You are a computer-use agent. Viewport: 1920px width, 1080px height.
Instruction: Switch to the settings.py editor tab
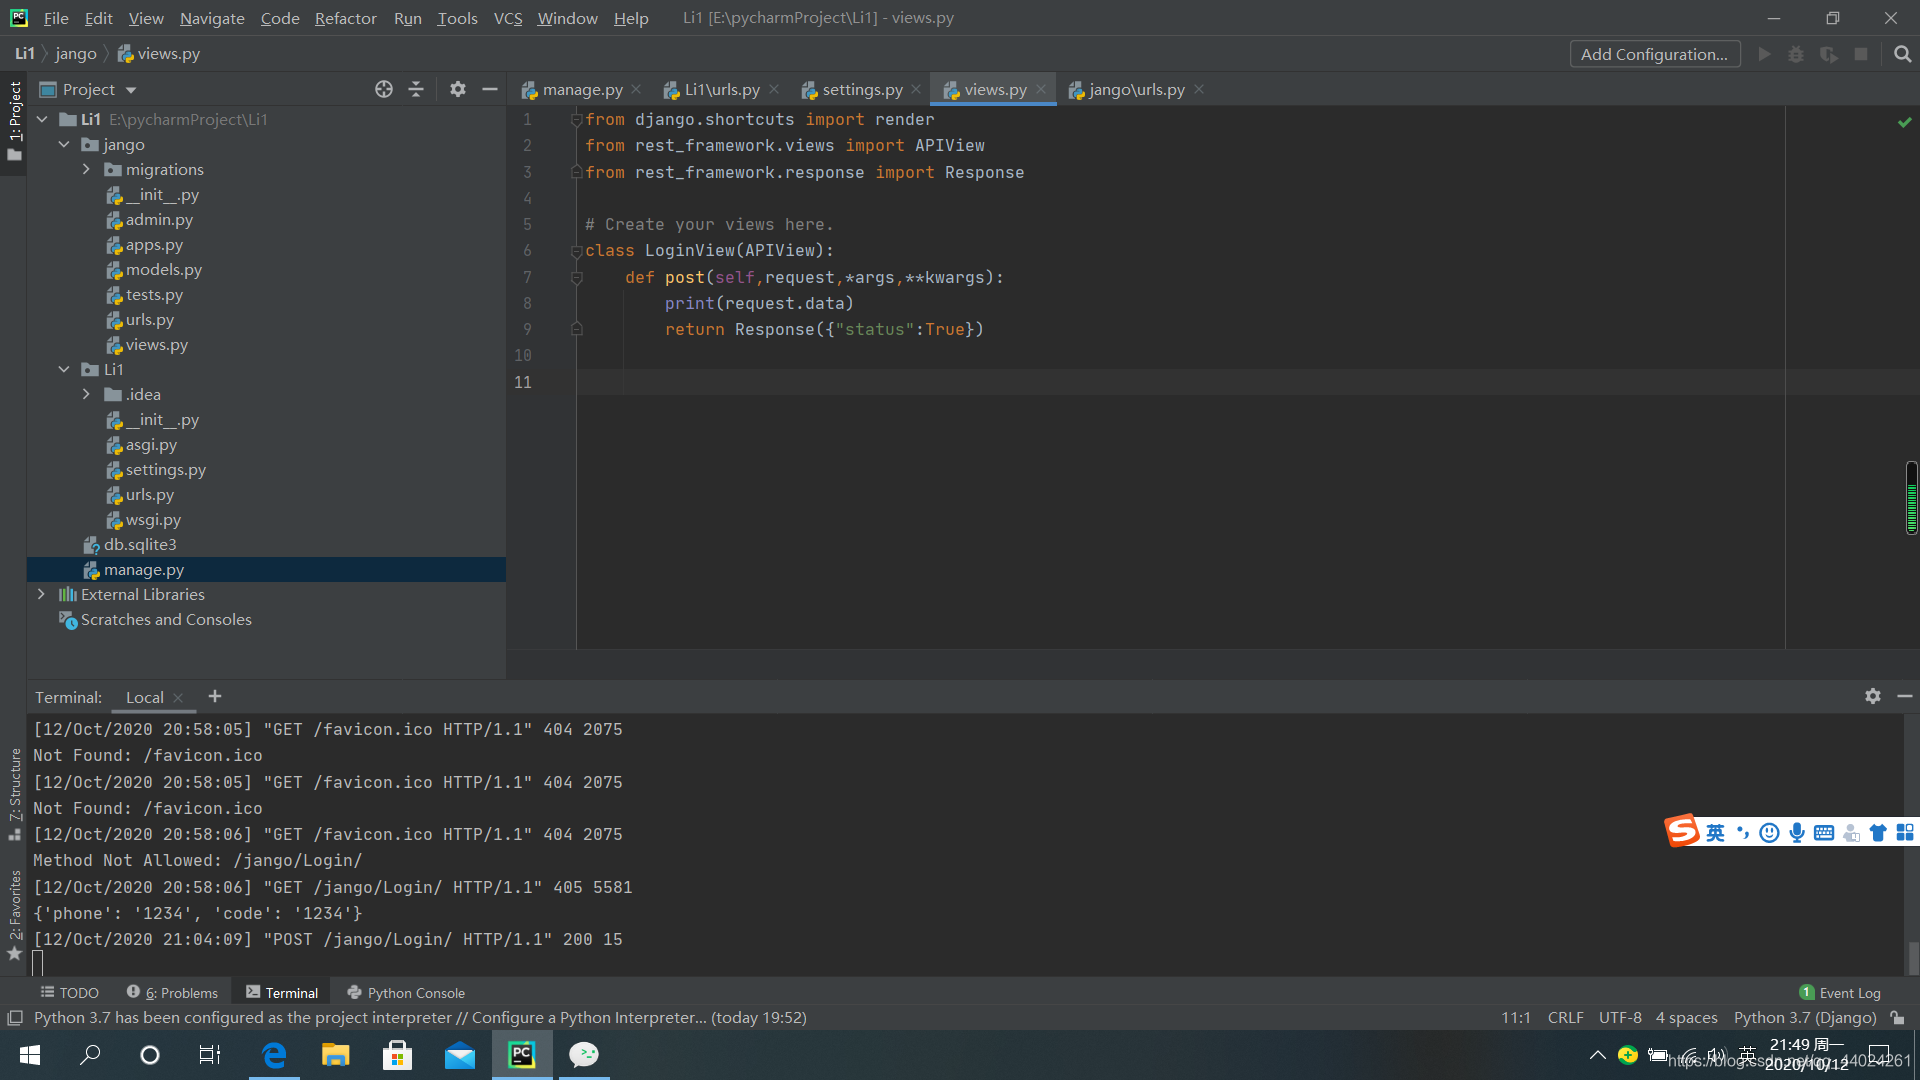point(861,89)
